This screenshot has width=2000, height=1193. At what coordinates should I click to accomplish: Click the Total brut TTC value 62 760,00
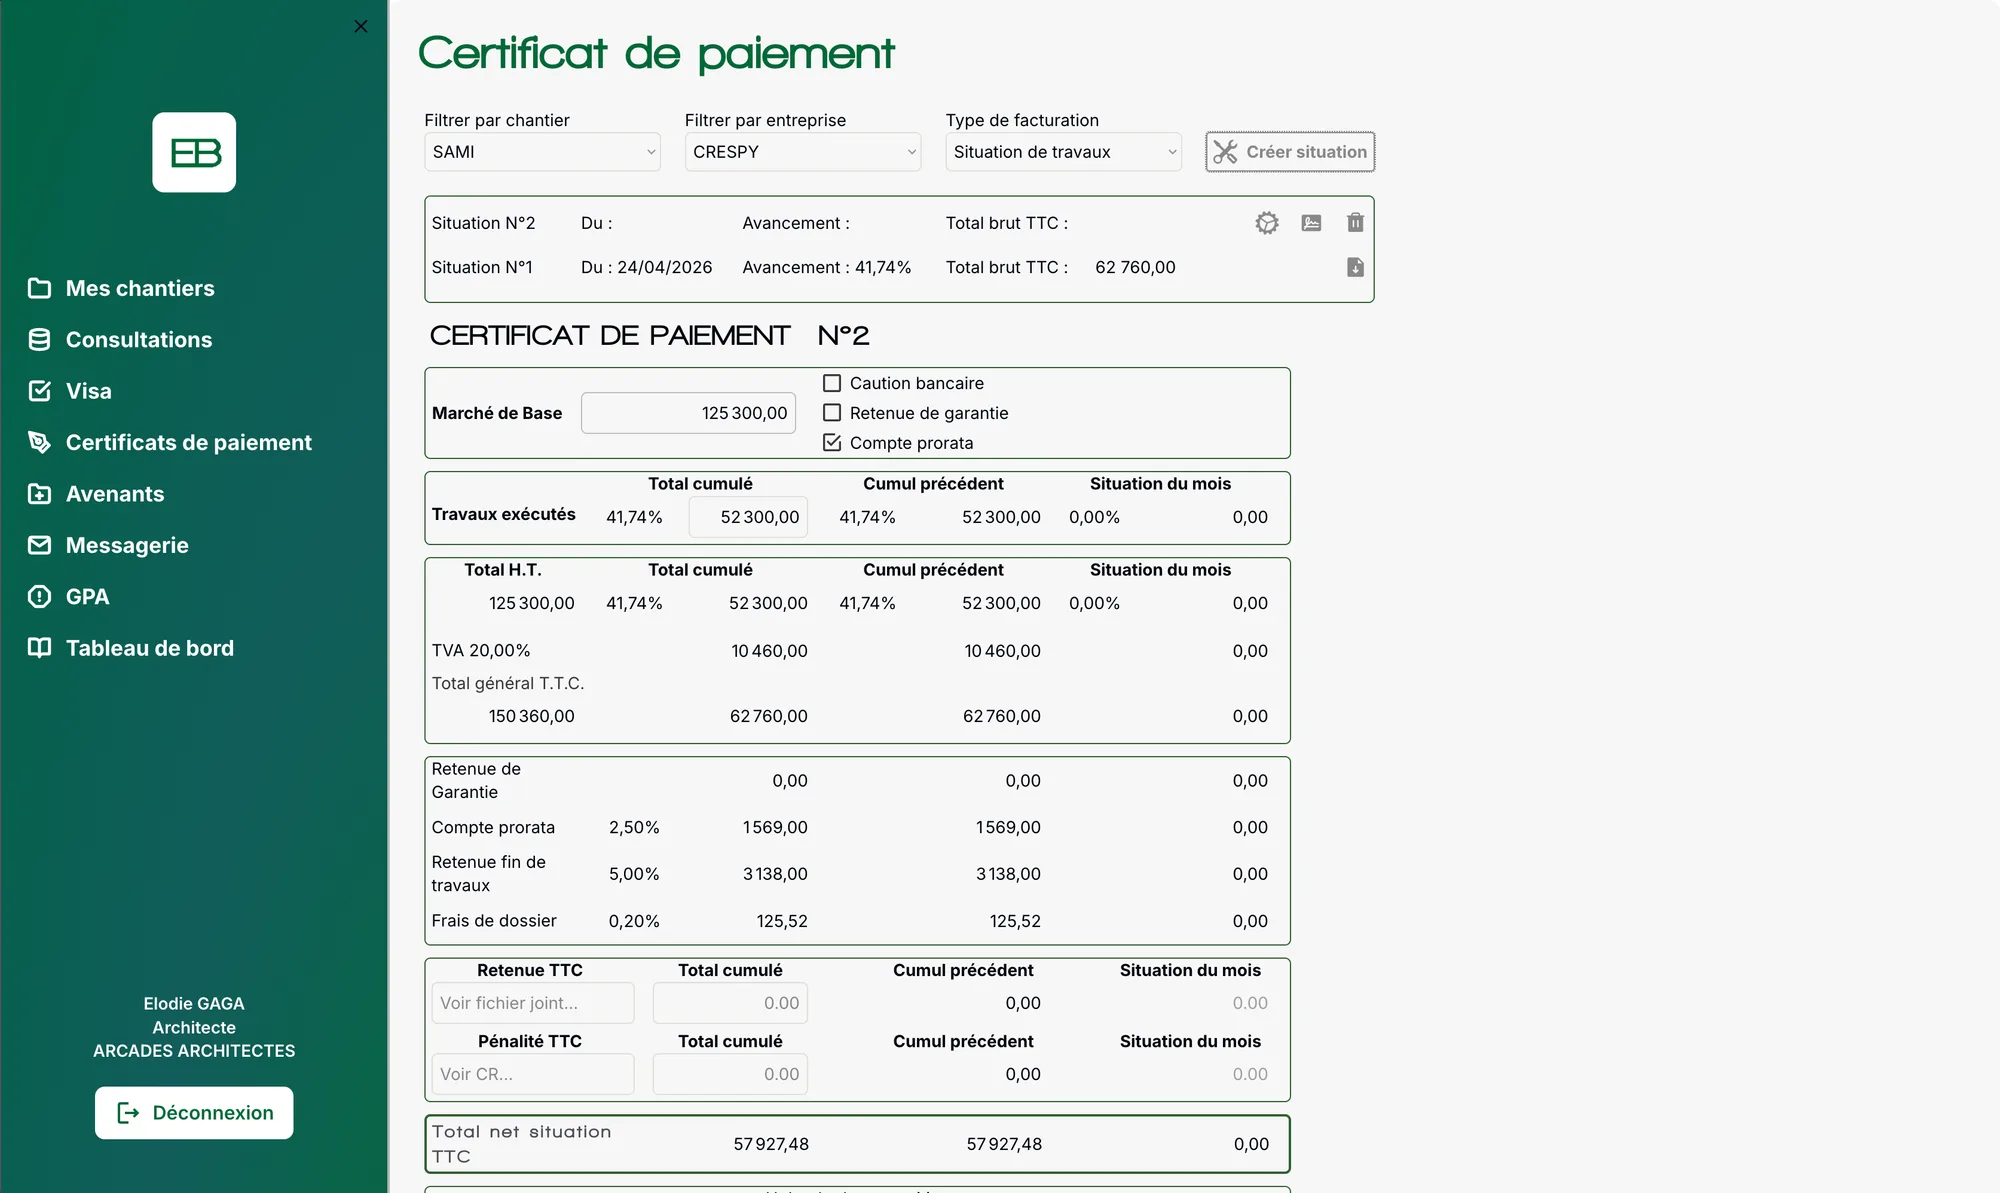[x=1135, y=267]
